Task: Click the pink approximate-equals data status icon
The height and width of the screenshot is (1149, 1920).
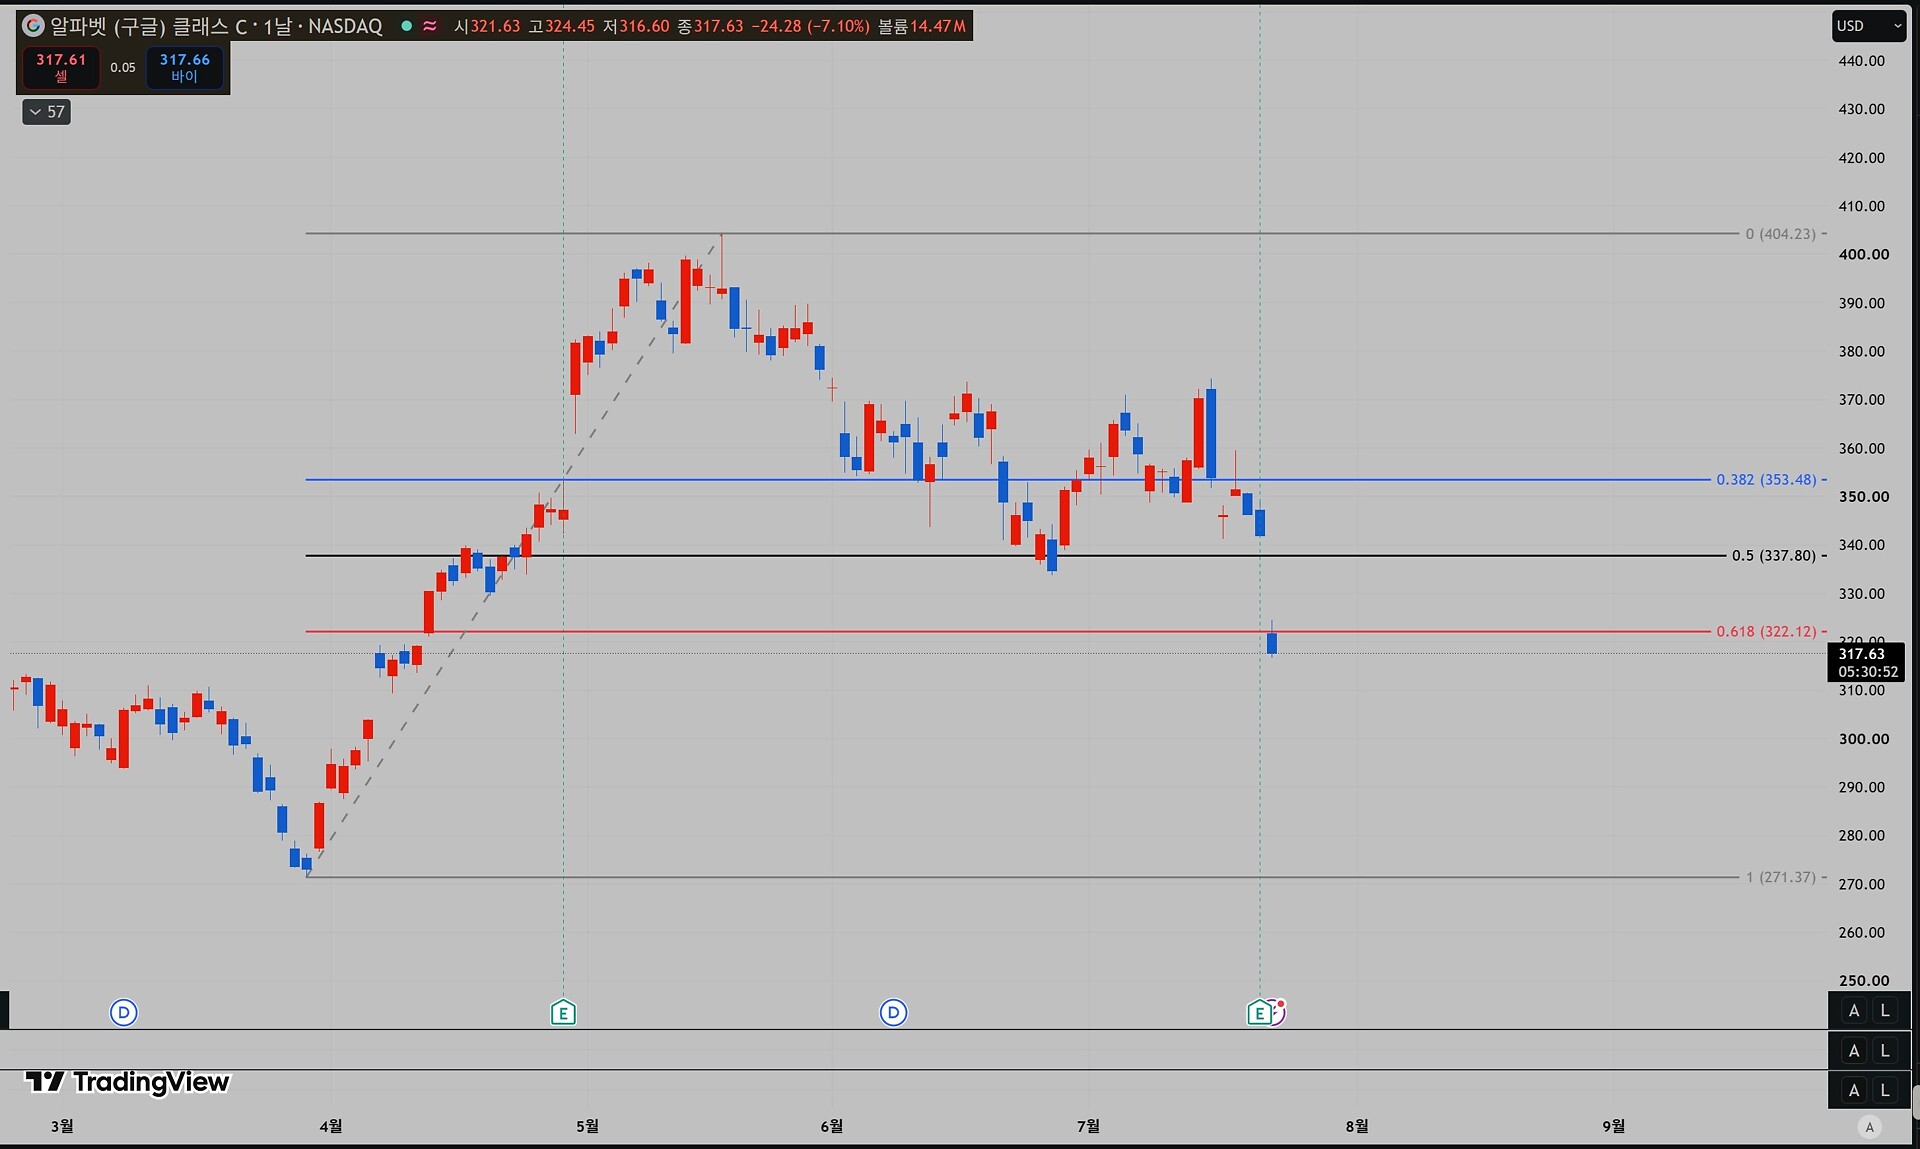Action: pos(430,26)
